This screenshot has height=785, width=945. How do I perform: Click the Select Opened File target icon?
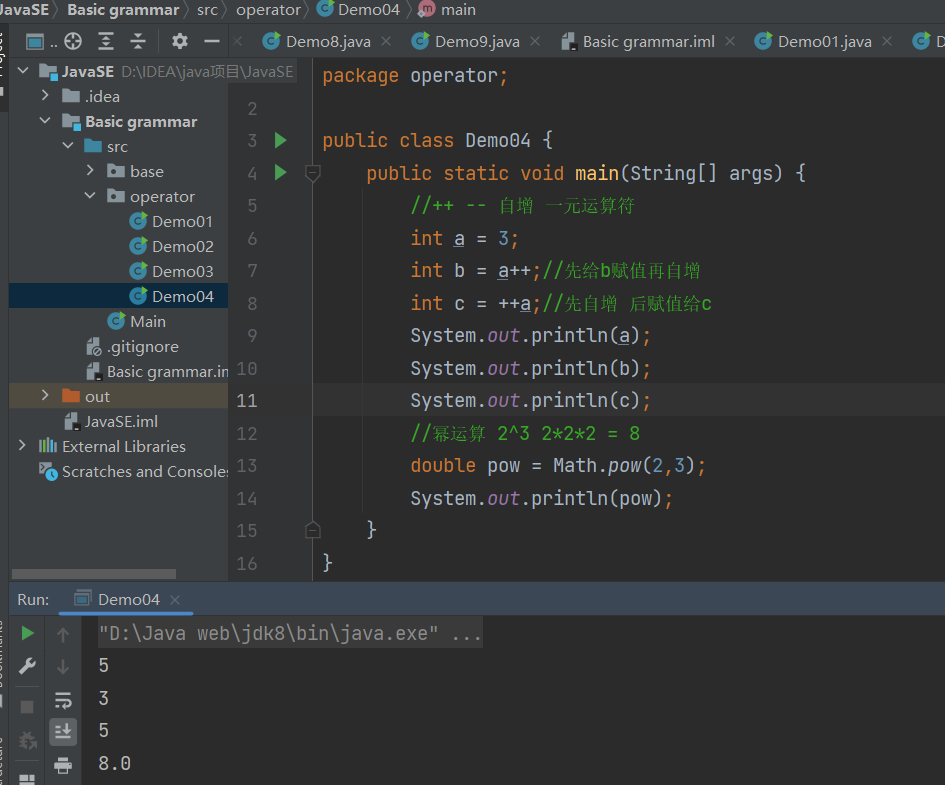(73, 41)
